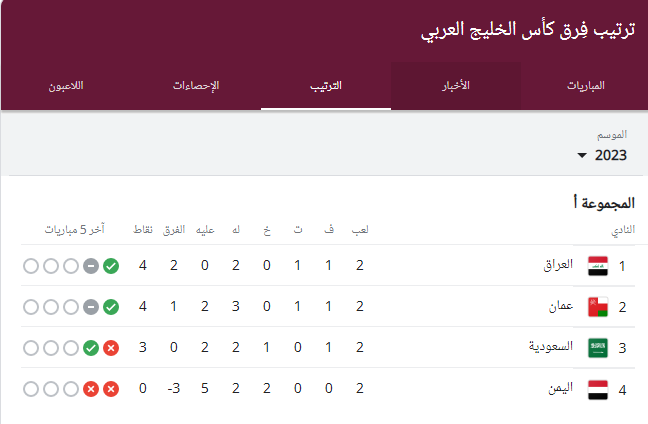Click the season dropdown arrow
This screenshot has width=648, height=424.
click(583, 156)
